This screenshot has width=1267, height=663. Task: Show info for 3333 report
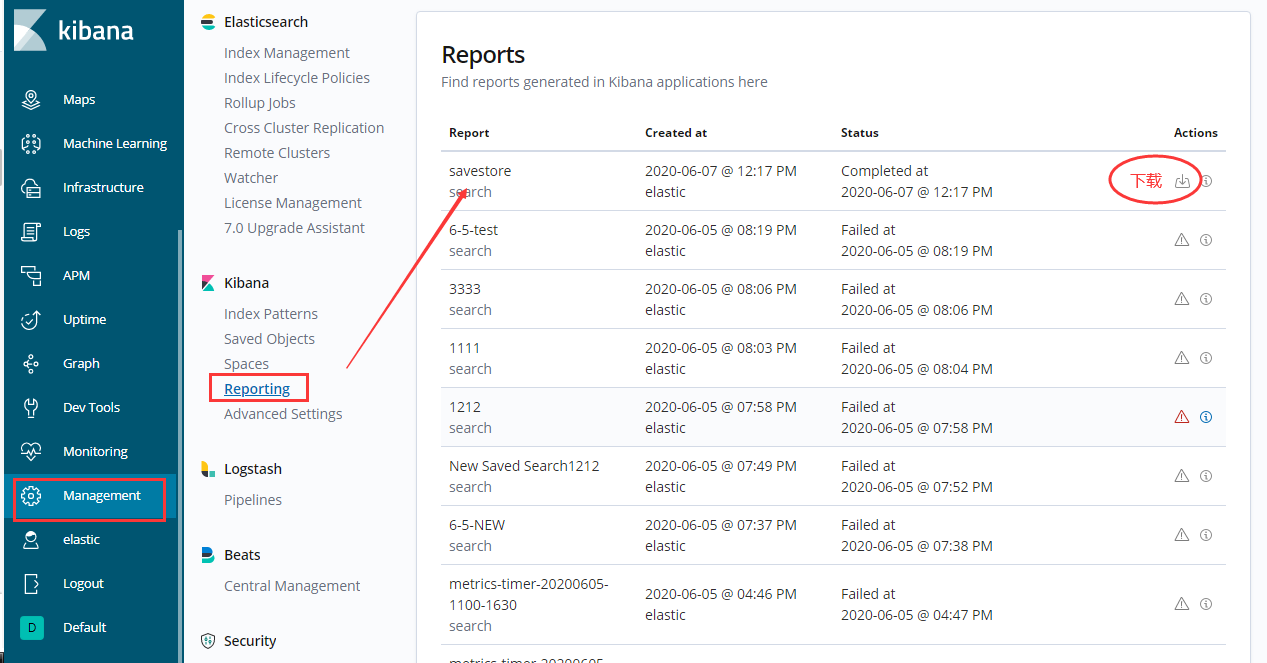[x=1206, y=299]
